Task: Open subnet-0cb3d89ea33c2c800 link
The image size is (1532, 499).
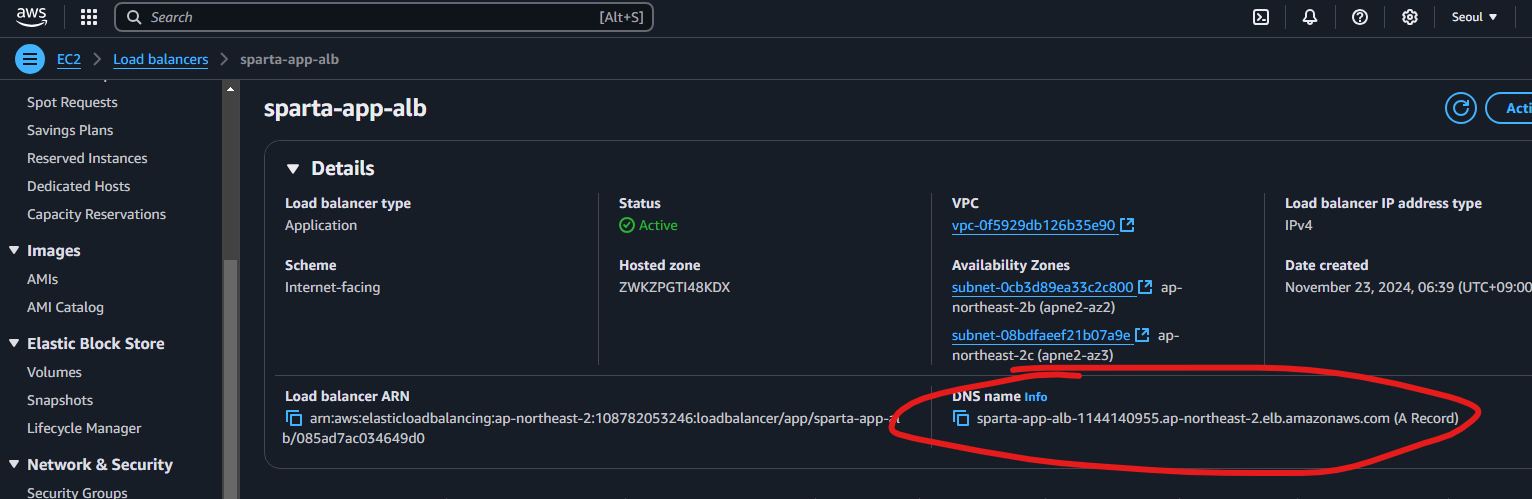Action: [1042, 287]
